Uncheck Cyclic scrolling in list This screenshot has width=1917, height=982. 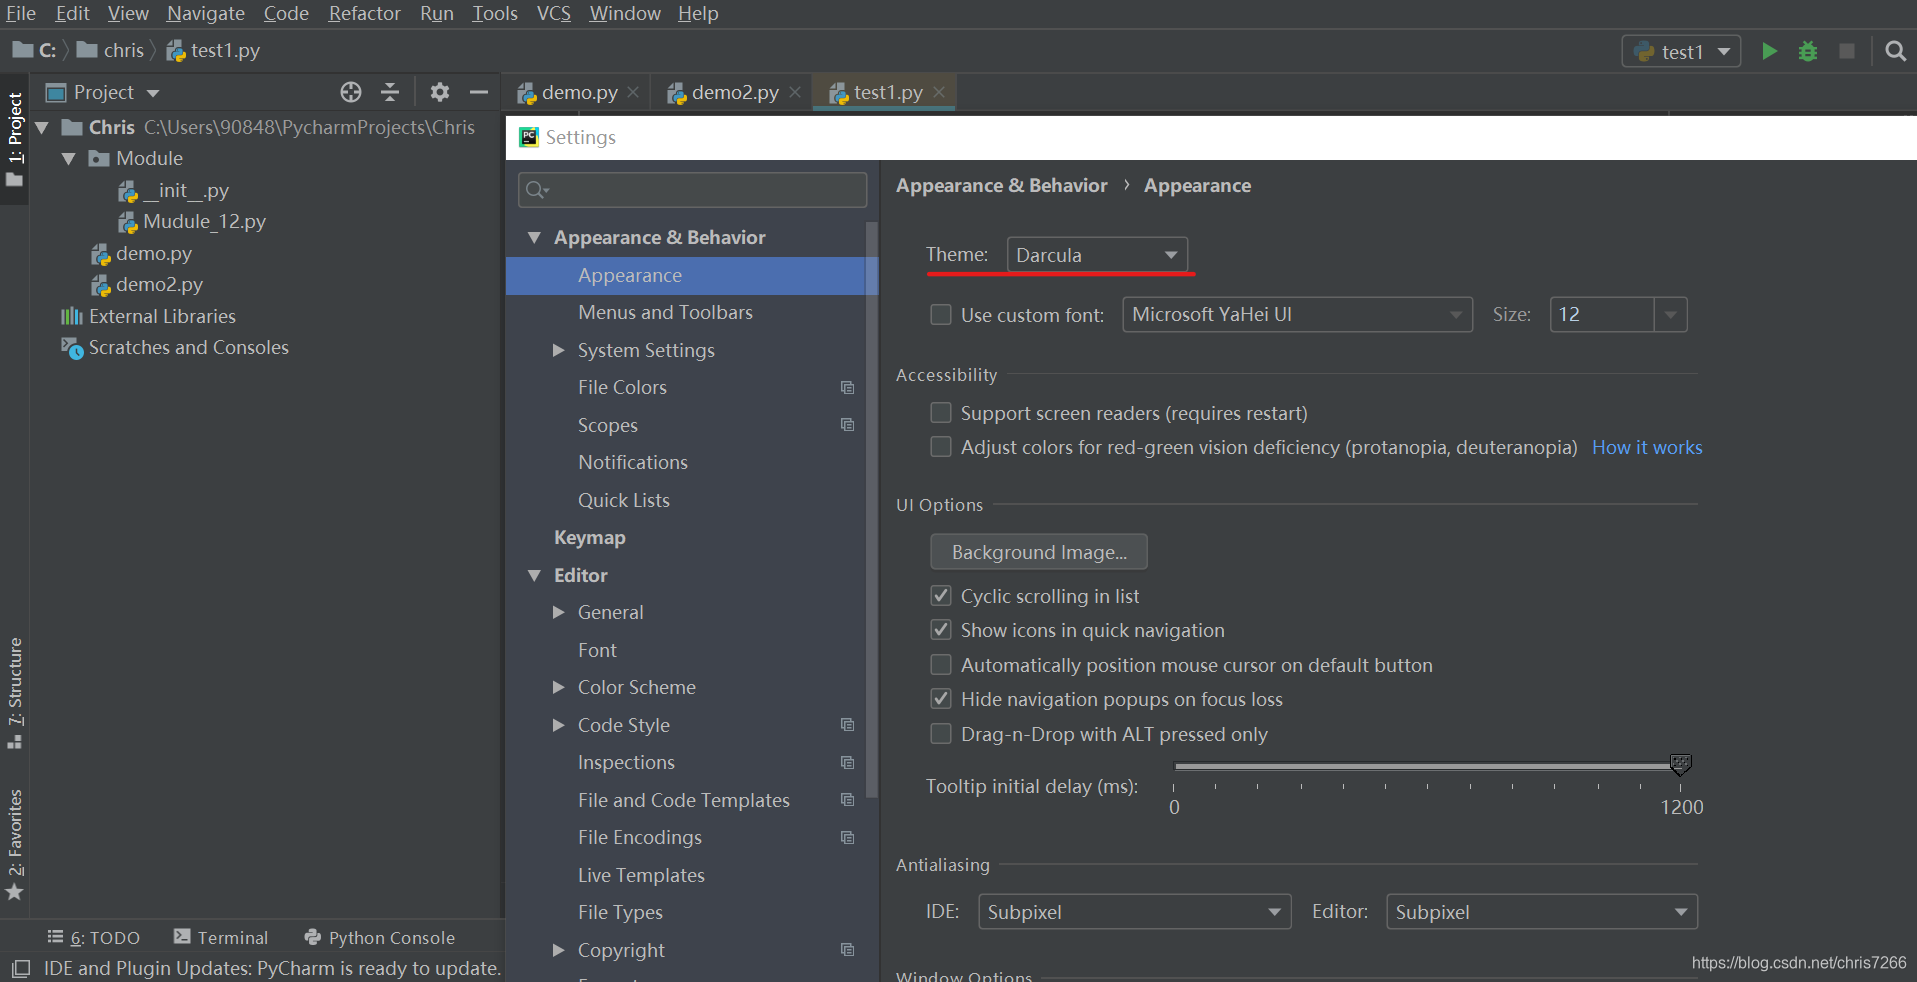click(941, 596)
